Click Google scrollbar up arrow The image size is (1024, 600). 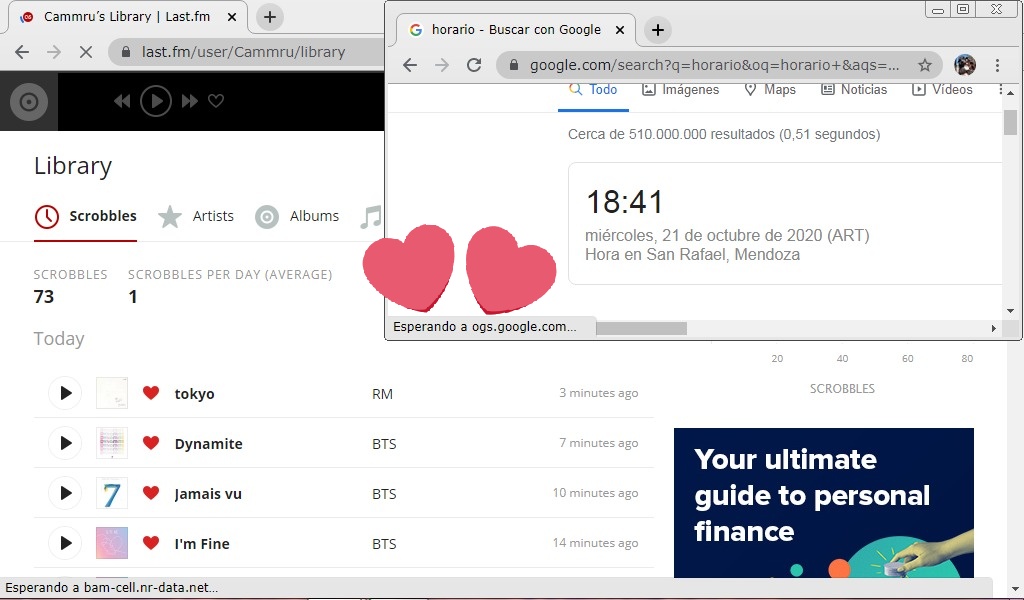(x=1010, y=93)
